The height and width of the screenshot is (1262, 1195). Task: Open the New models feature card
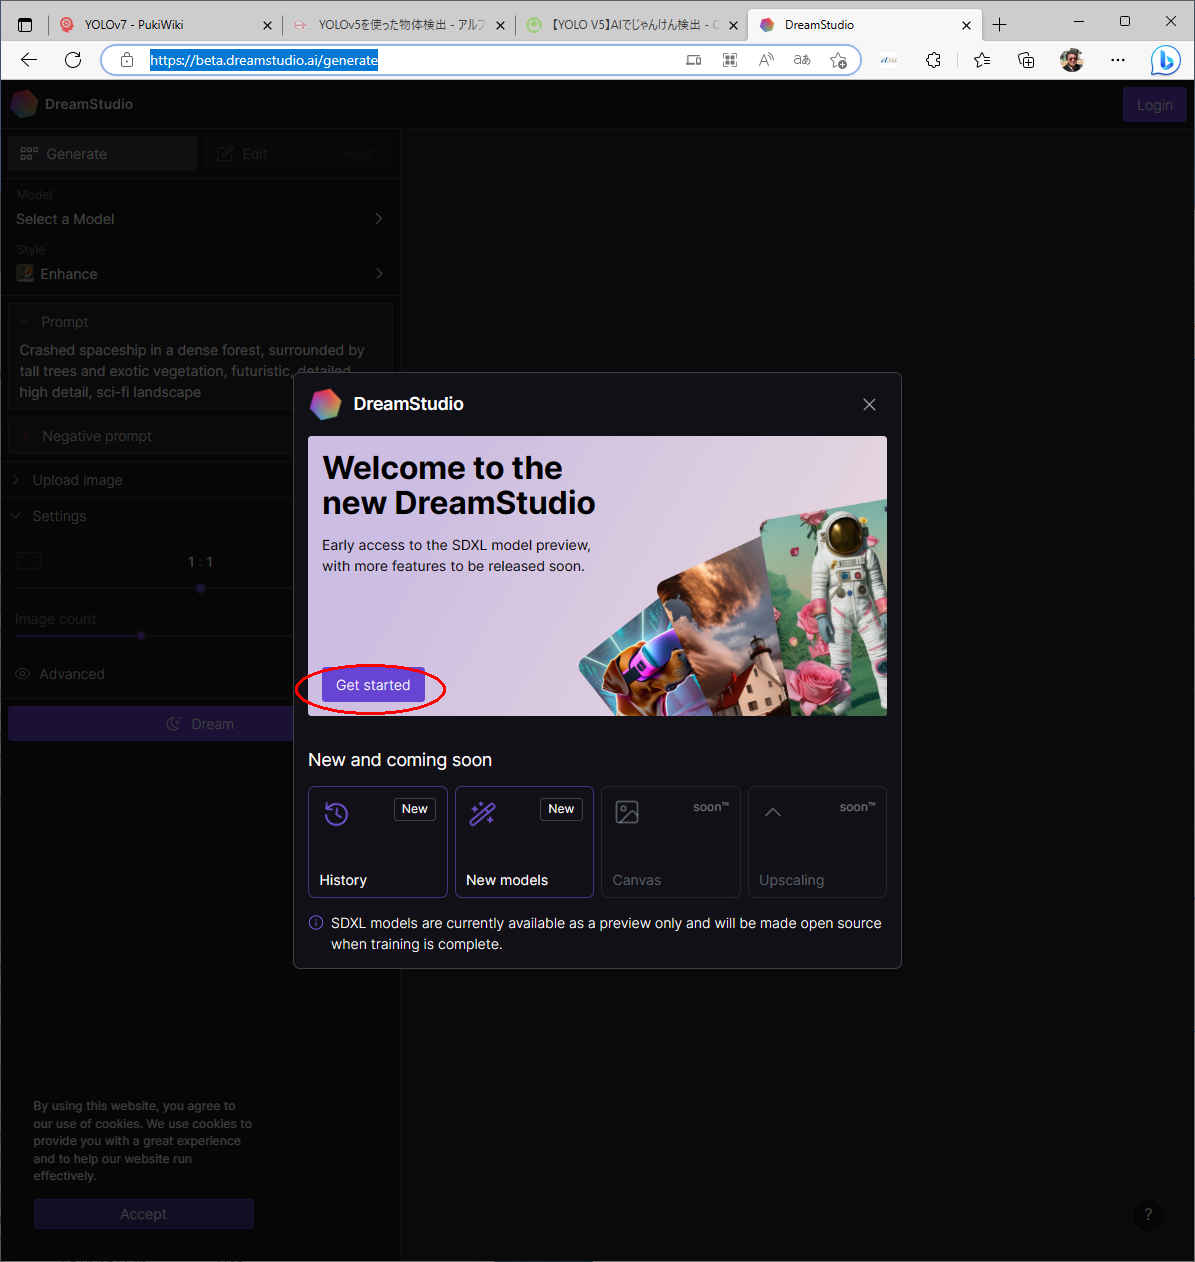tap(524, 842)
